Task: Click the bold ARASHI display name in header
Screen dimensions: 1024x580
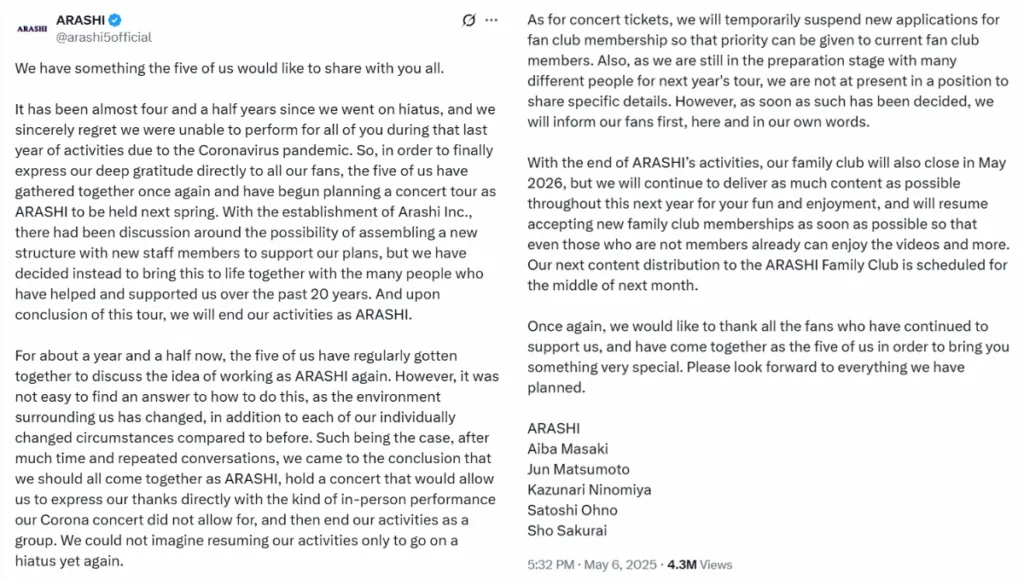Action: tap(81, 20)
